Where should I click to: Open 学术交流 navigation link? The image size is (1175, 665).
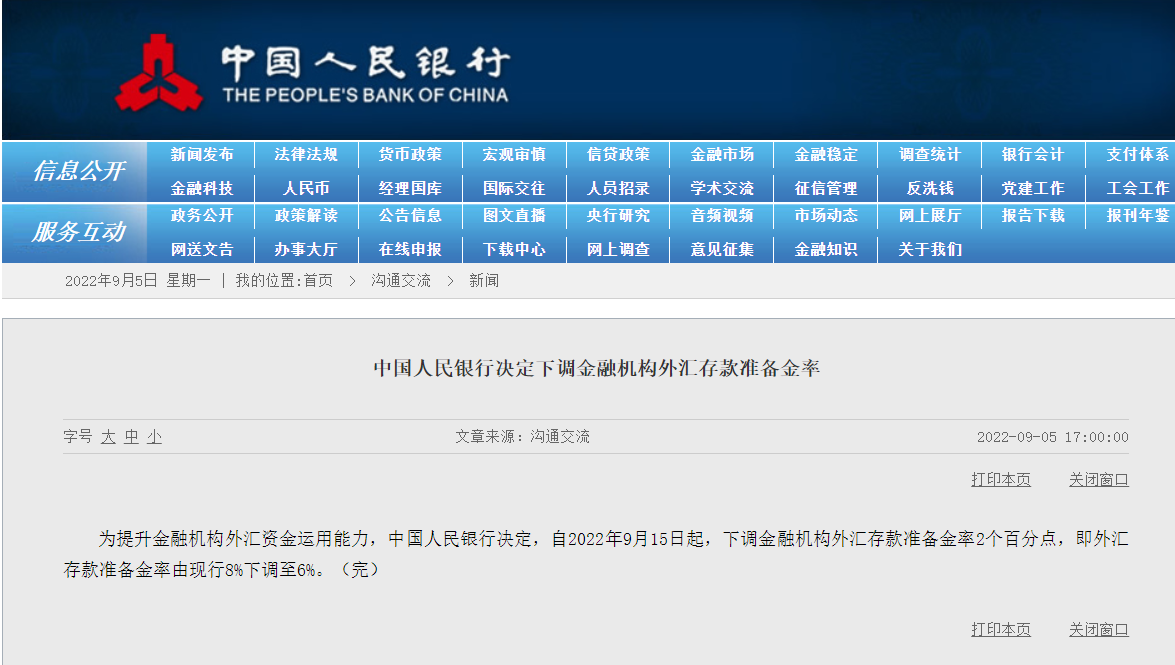click(722, 188)
